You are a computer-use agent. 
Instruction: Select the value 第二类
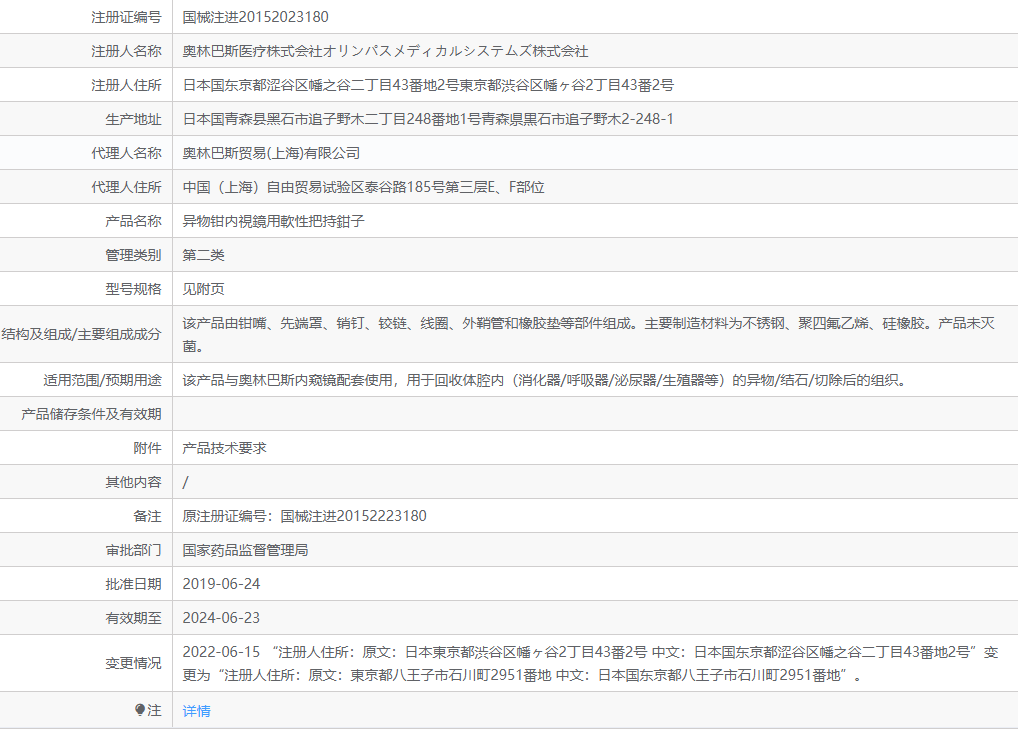click(x=203, y=255)
